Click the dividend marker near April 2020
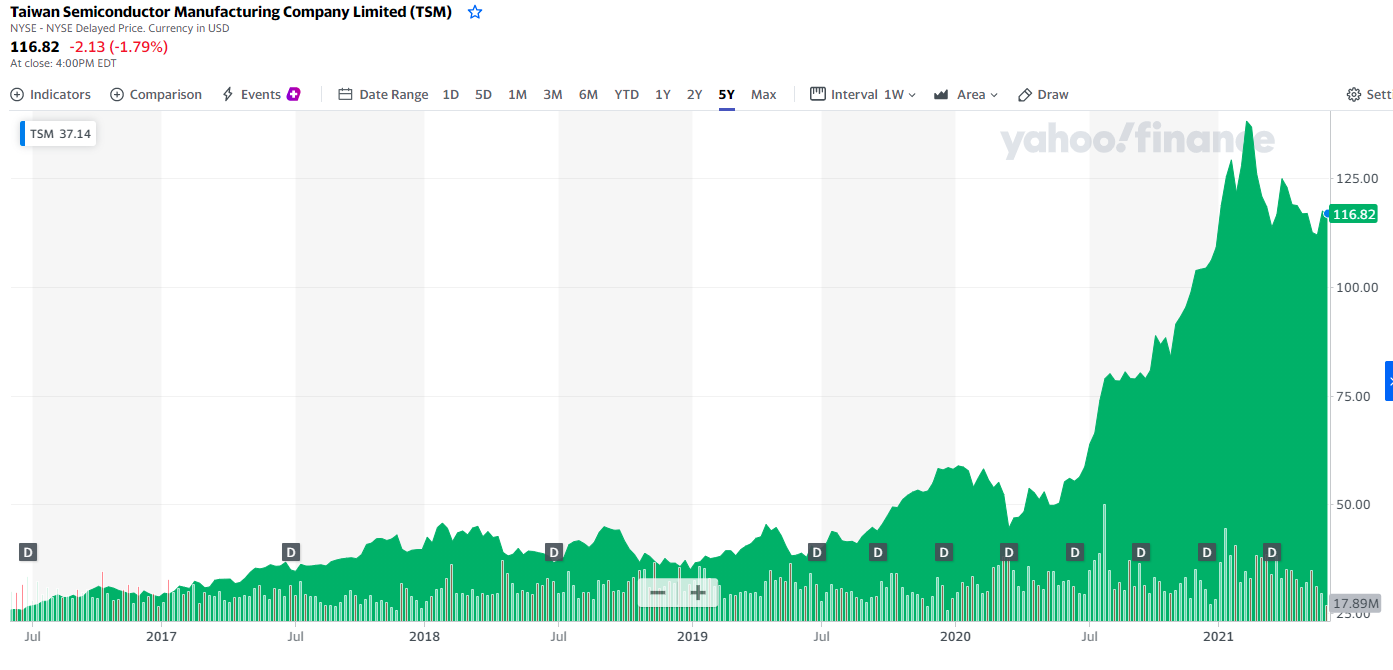 click(1009, 552)
